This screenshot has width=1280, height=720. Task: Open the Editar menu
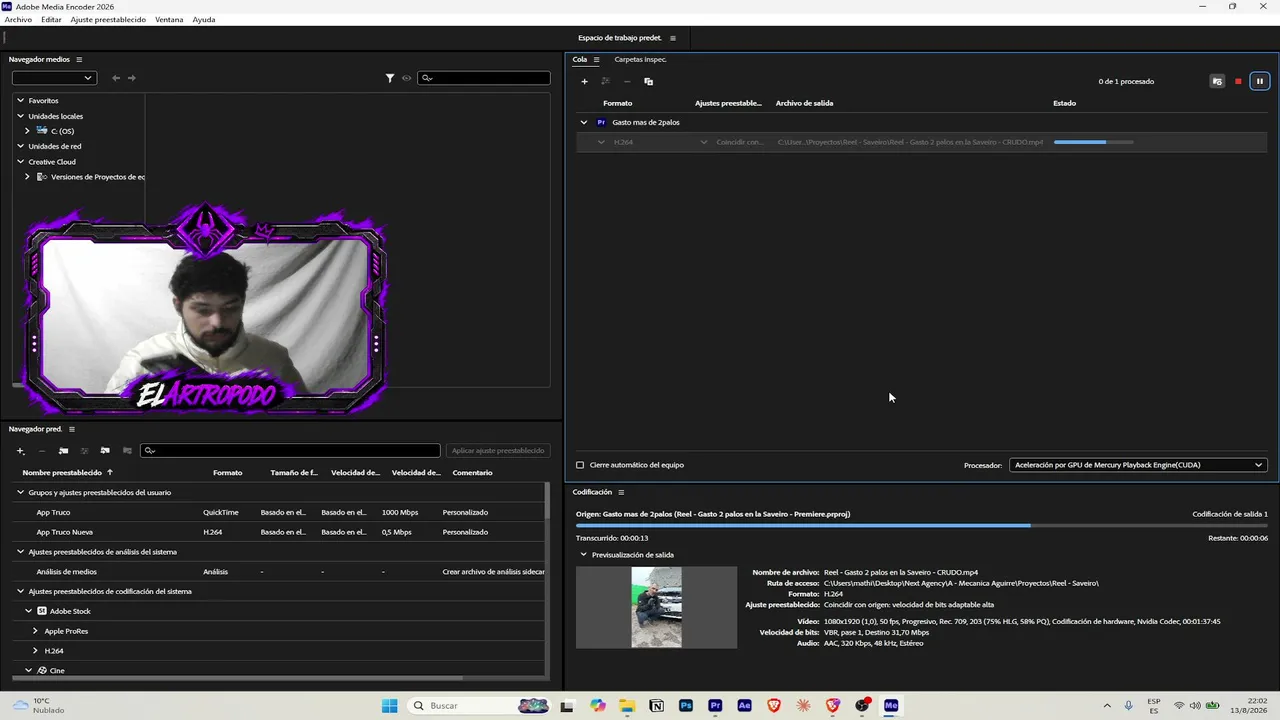pos(51,20)
